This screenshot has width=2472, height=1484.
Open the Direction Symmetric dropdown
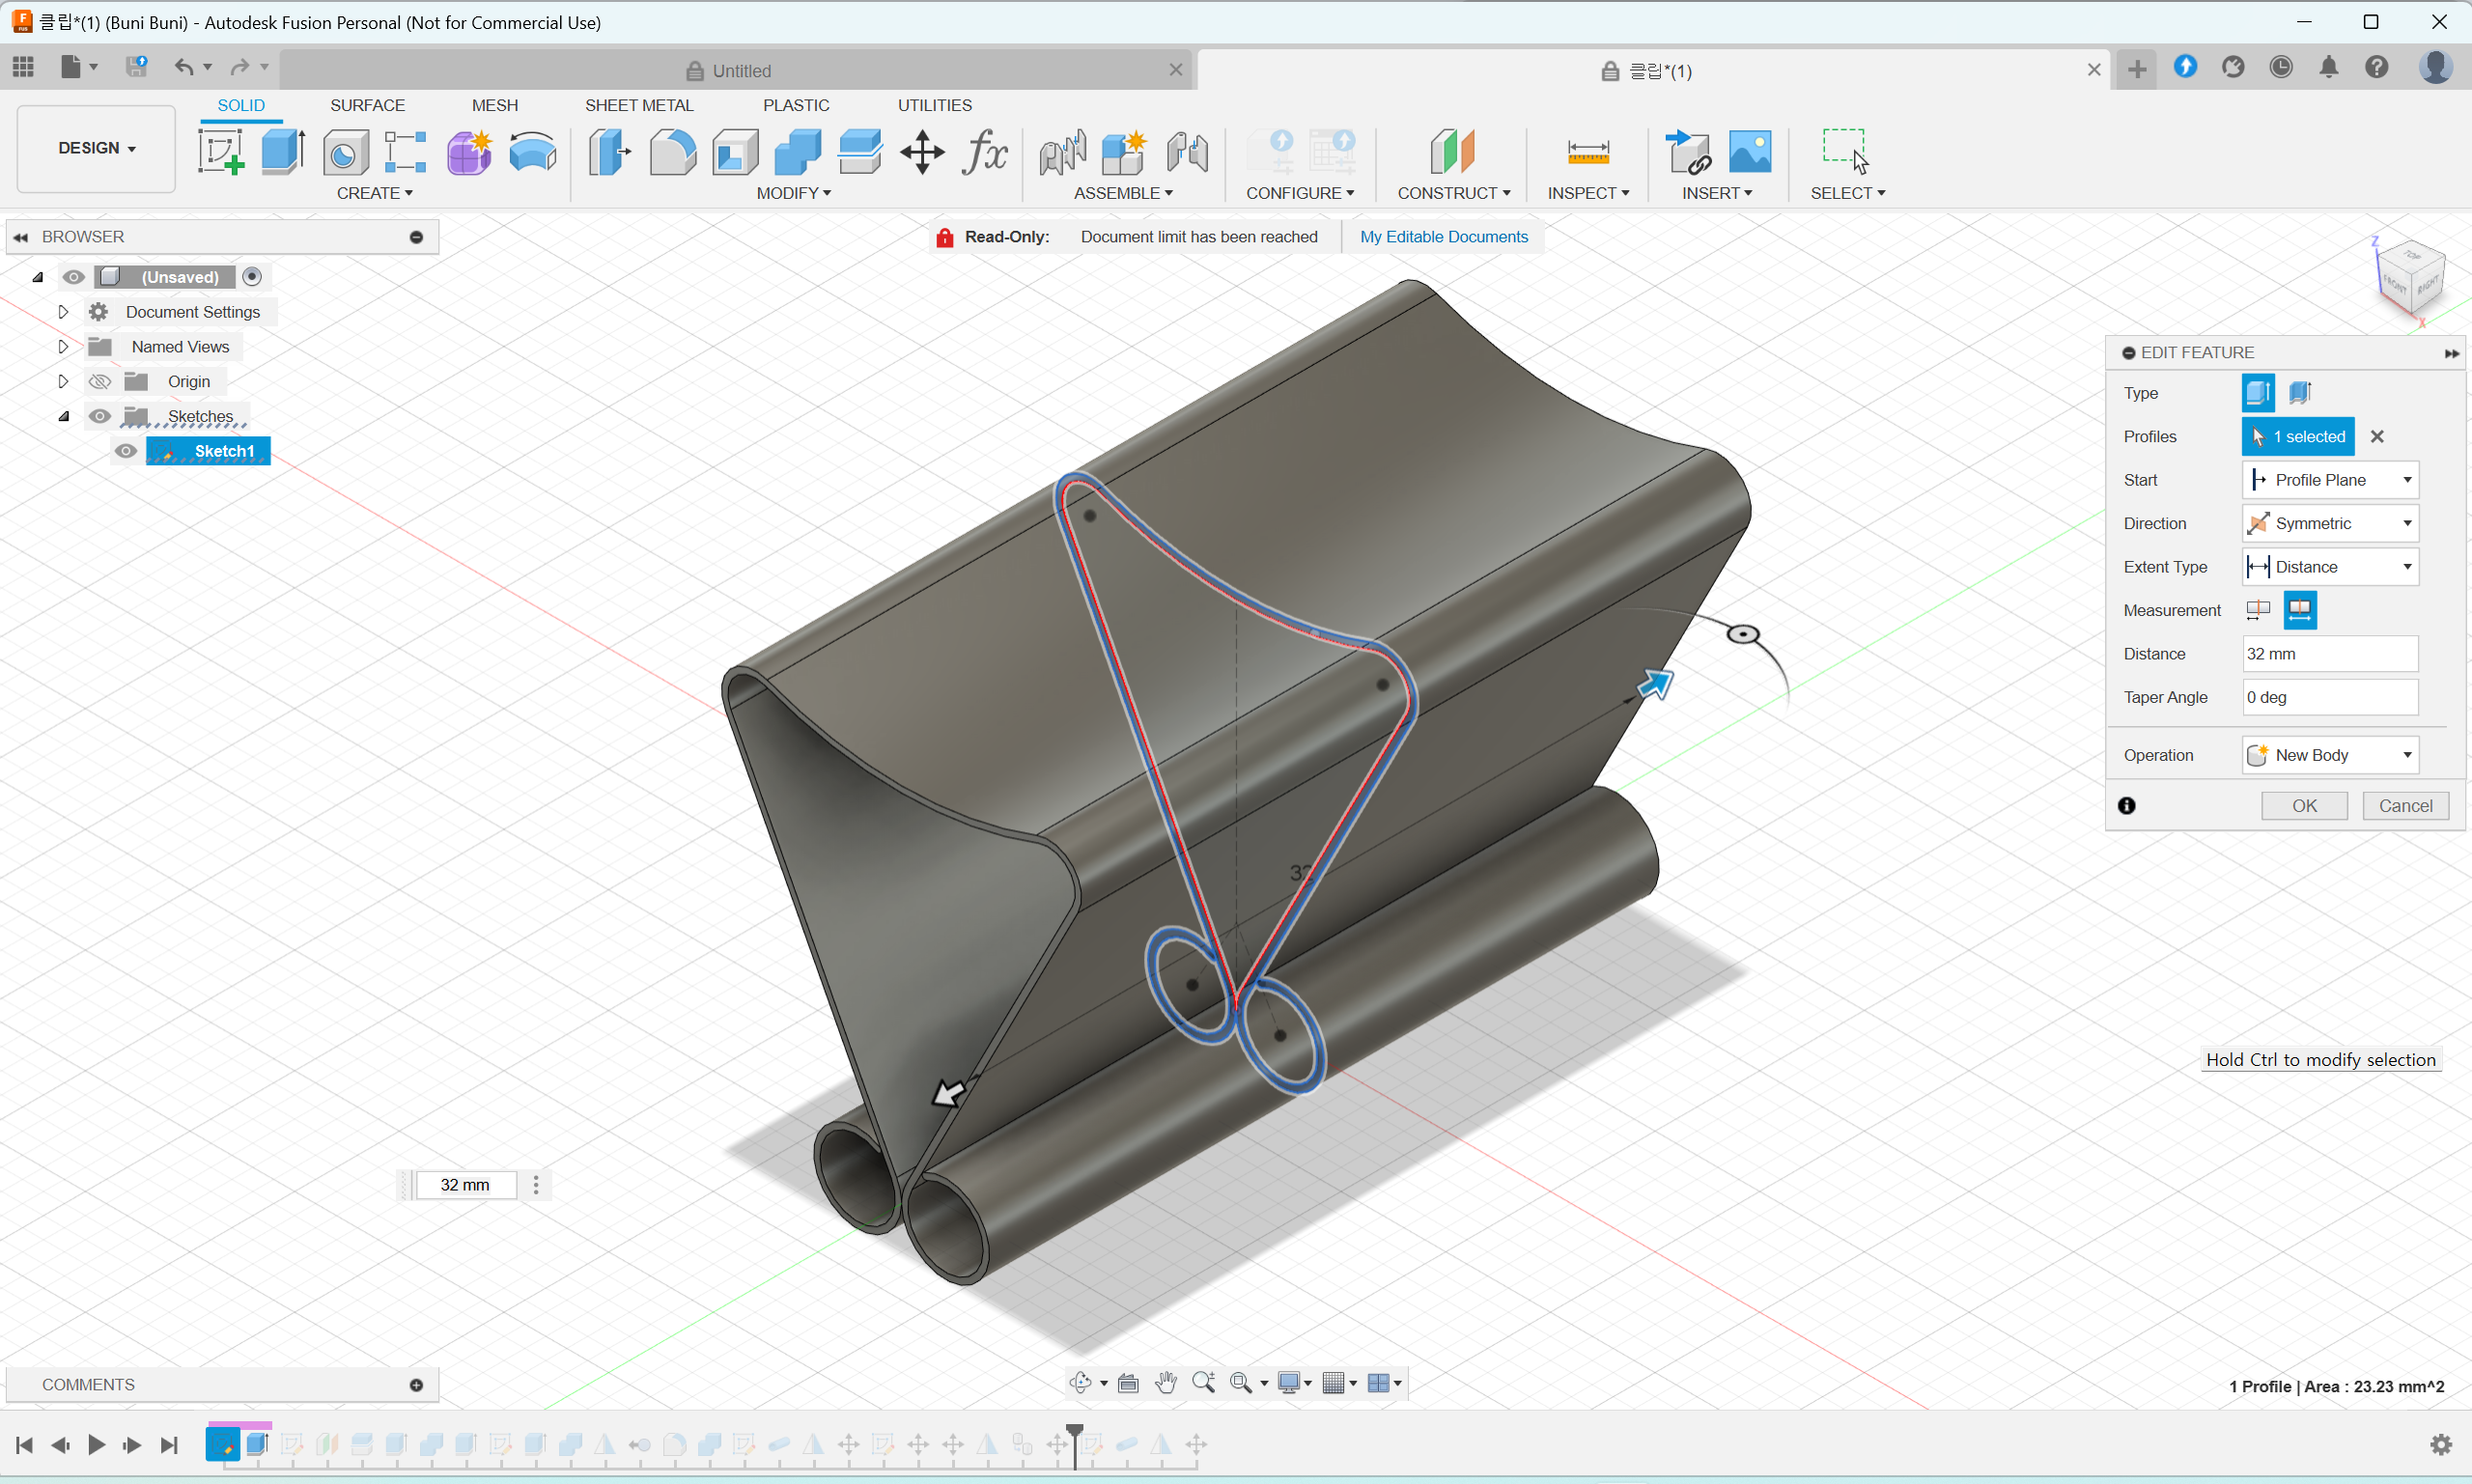click(2329, 524)
